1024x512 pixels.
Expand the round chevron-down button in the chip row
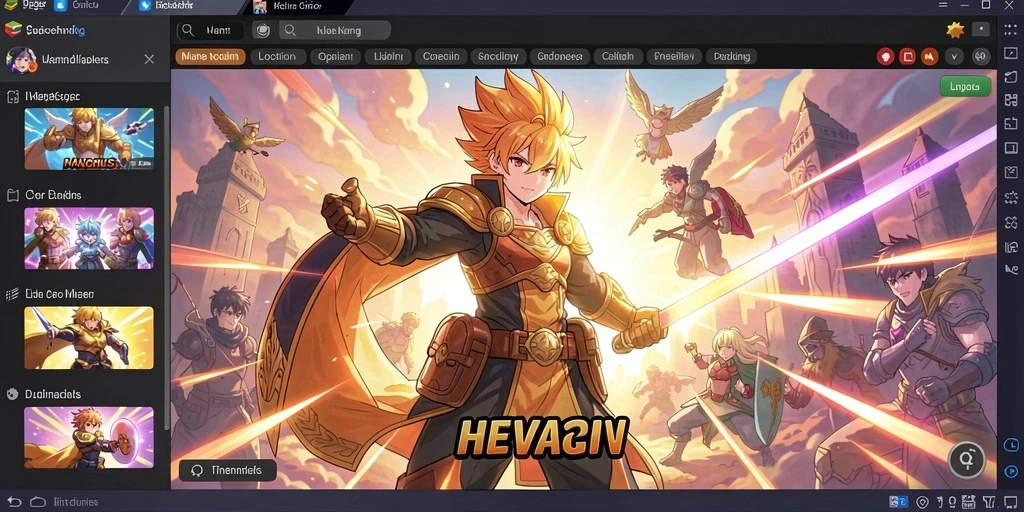point(954,57)
